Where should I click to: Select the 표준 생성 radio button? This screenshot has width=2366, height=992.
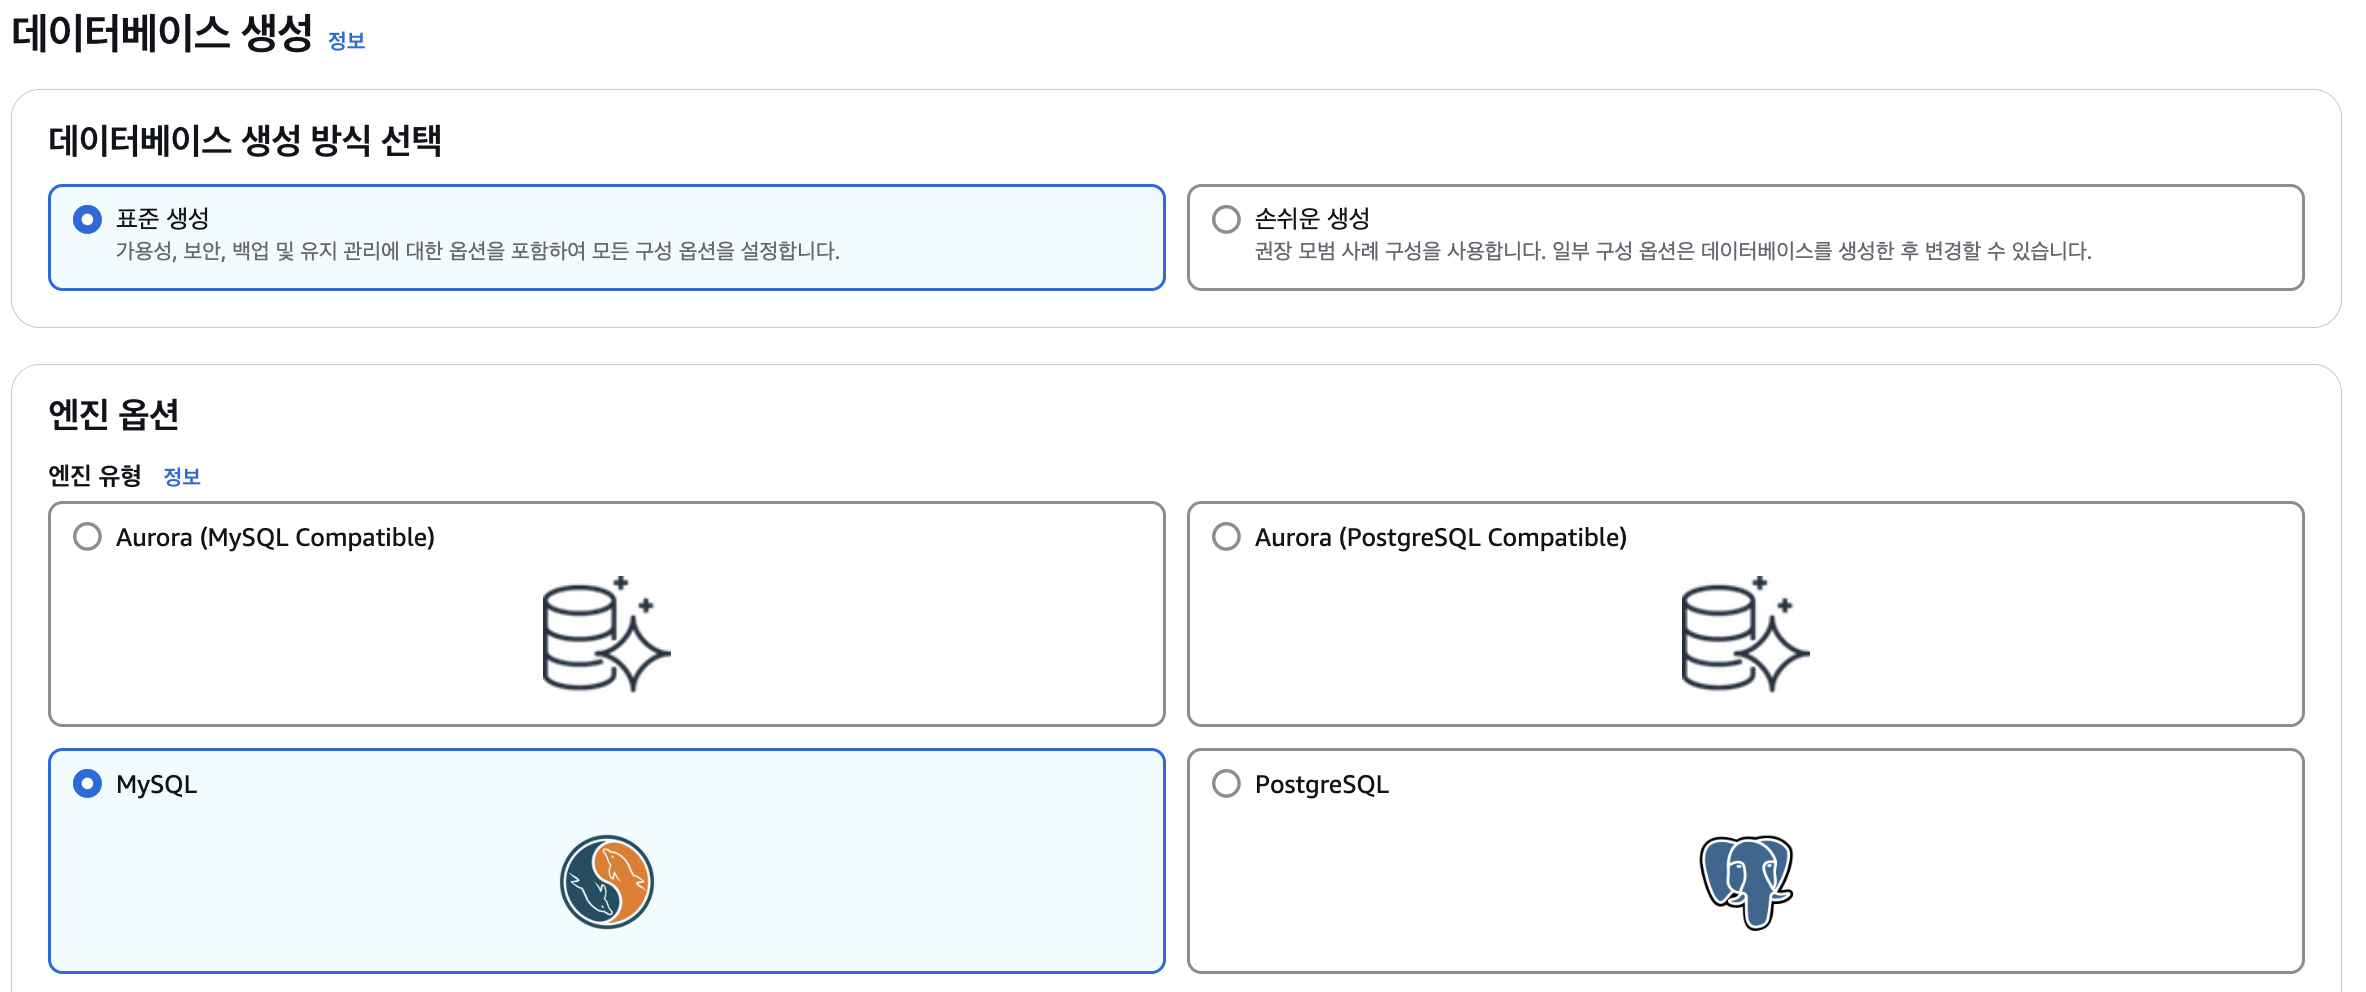(87, 219)
